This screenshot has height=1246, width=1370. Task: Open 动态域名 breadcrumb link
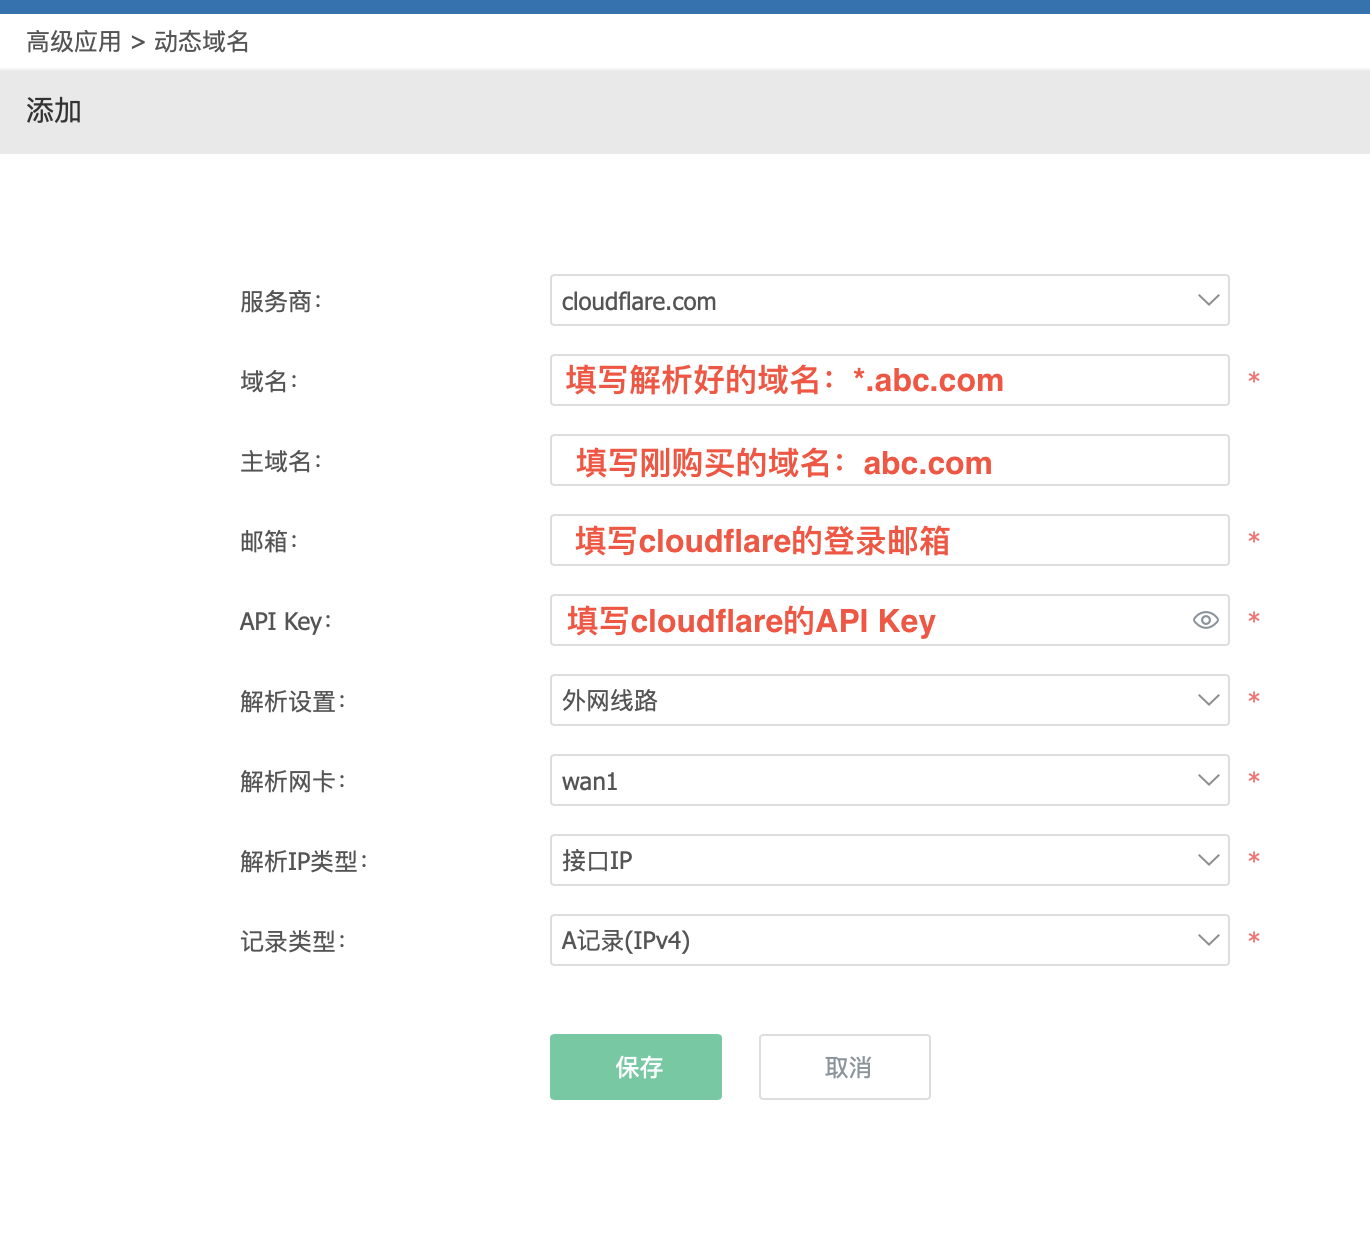202,42
